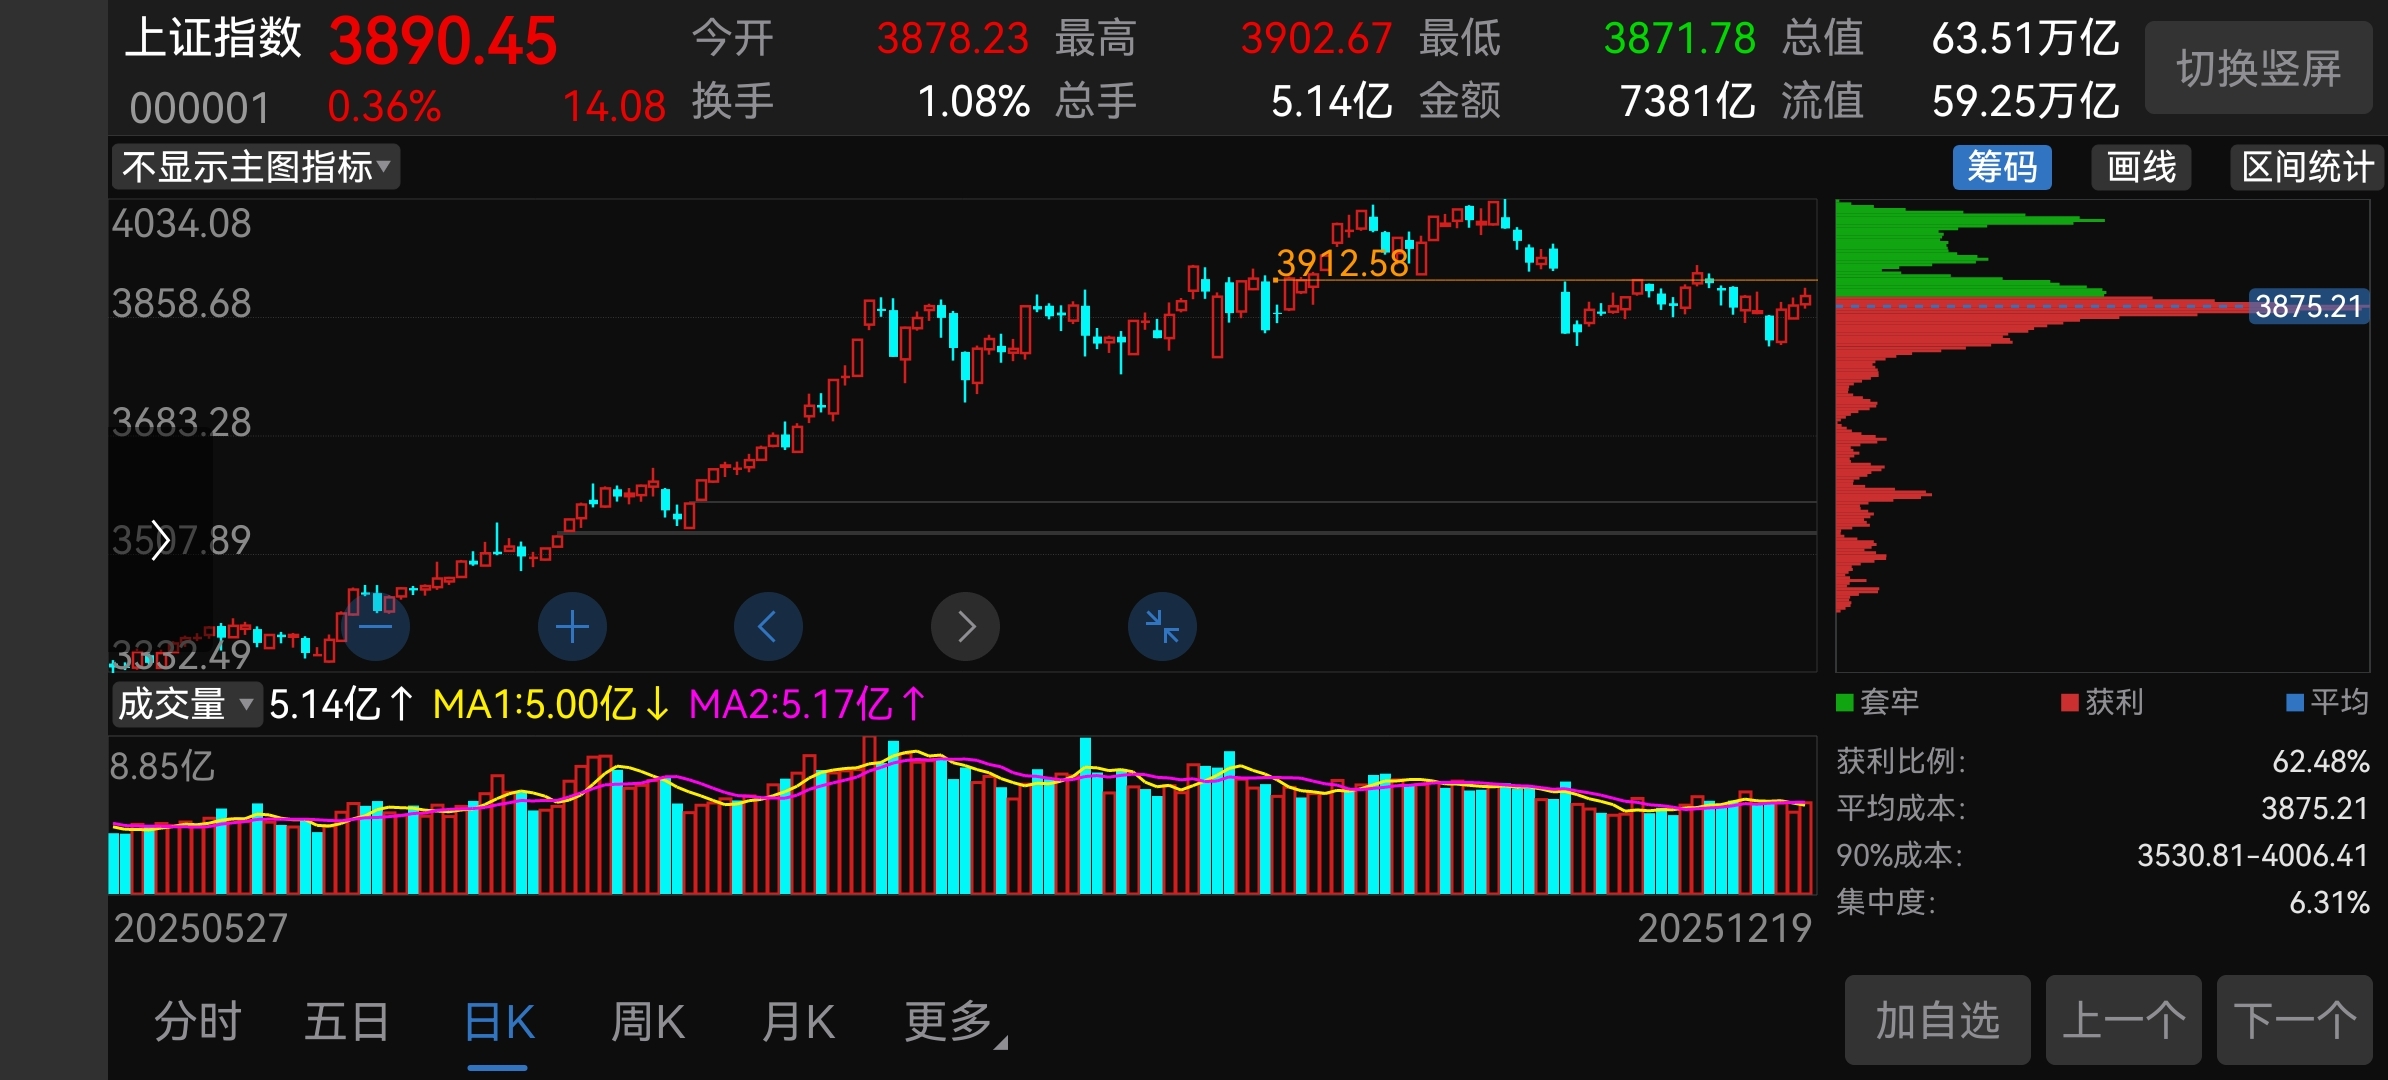Zoom in chart with plus button

pyautogui.click(x=572, y=627)
